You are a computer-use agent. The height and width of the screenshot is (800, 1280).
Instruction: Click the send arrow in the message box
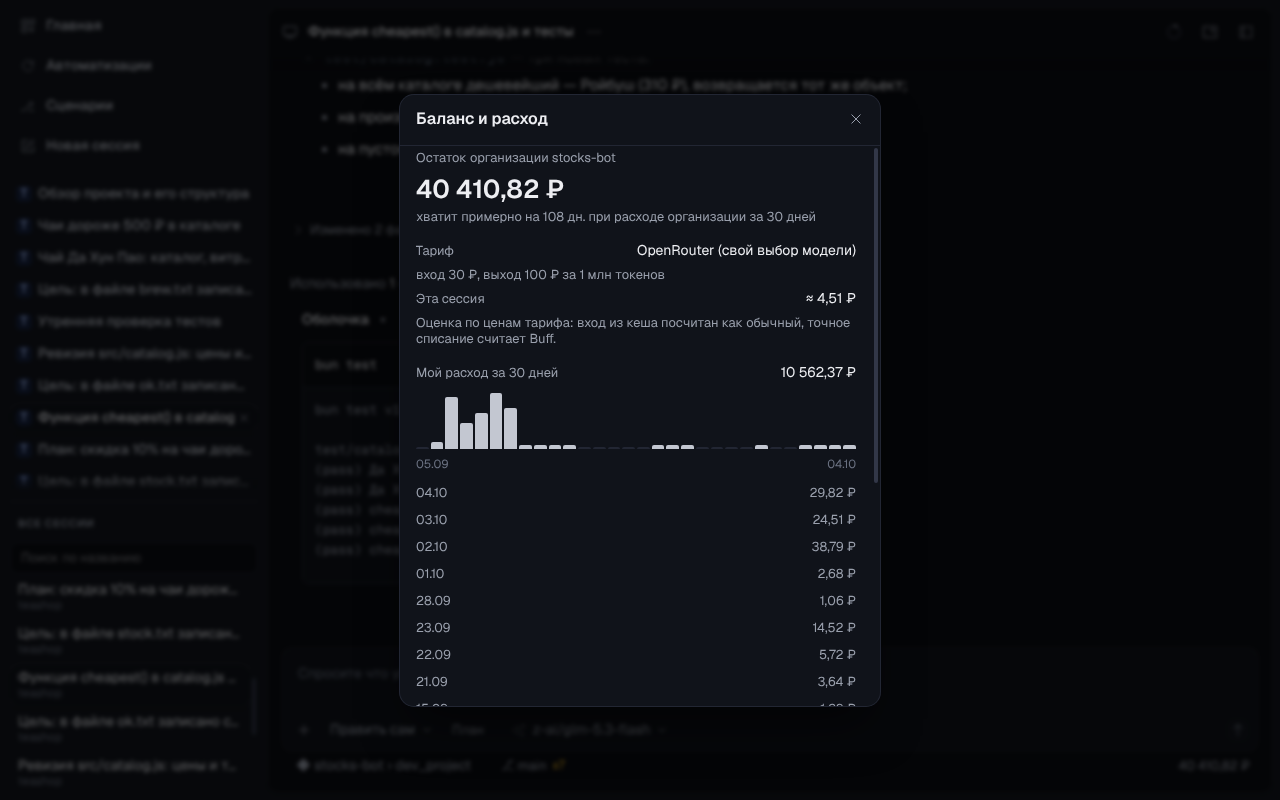(1238, 729)
